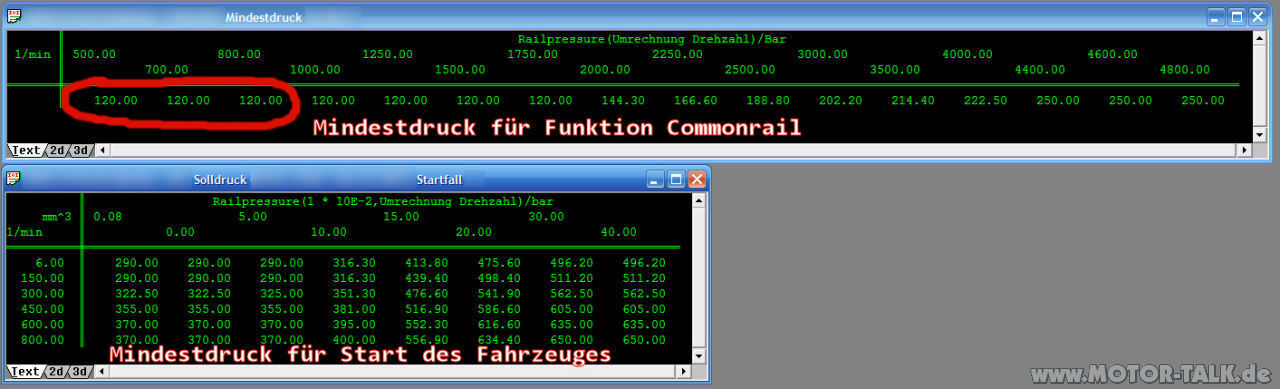Click the 0.08 mm^3 column header

(x=108, y=216)
